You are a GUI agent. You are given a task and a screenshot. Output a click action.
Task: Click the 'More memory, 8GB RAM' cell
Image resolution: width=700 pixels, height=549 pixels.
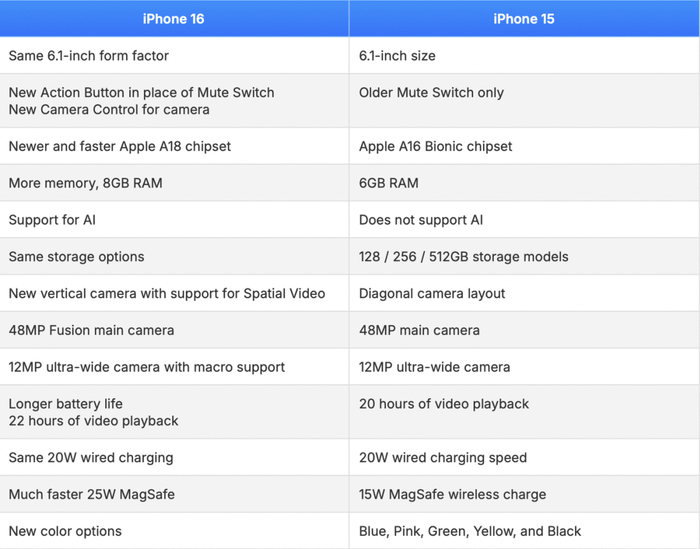tap(85, 183)
